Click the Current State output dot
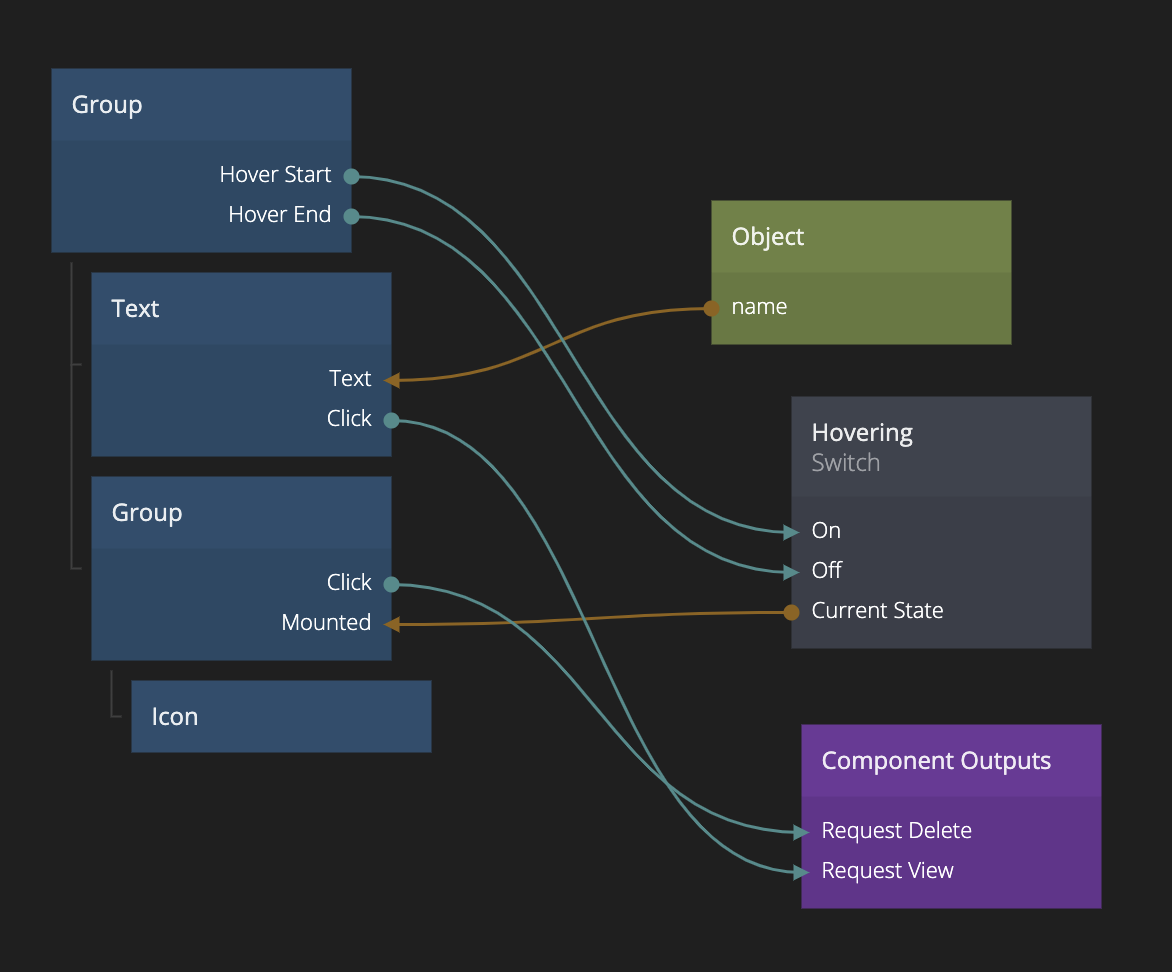Screen dimensions: 1172x972 pyautogui.click(x=791, y=612)
